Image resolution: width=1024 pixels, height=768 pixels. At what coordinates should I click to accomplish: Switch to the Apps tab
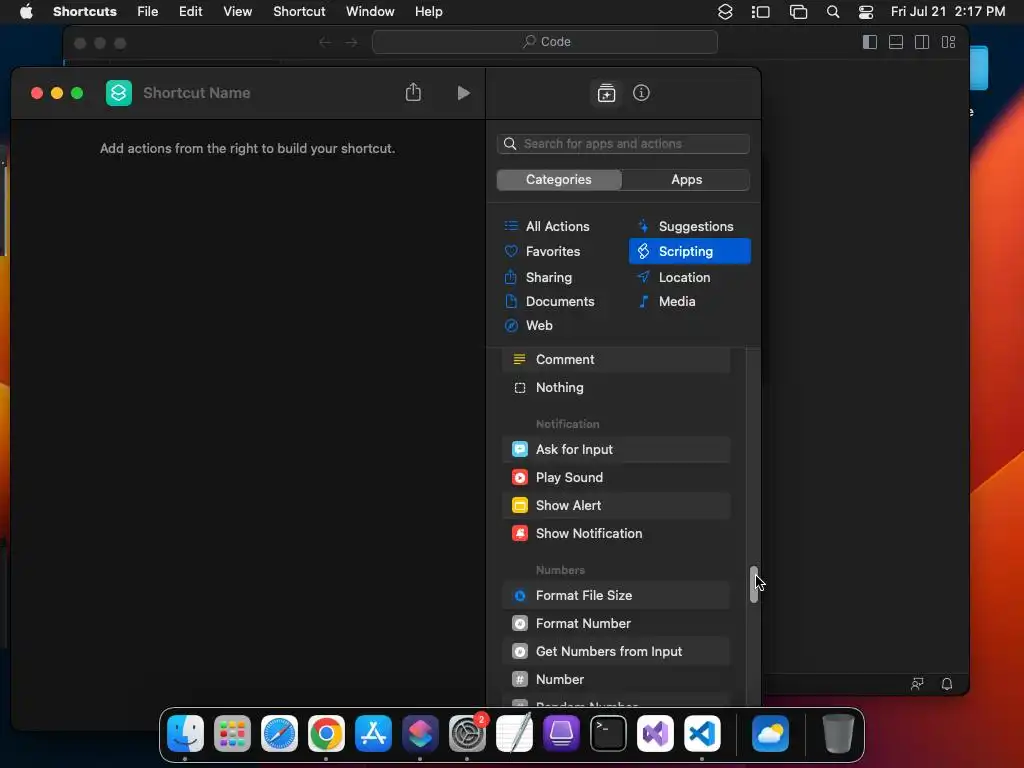pos(686,180)
